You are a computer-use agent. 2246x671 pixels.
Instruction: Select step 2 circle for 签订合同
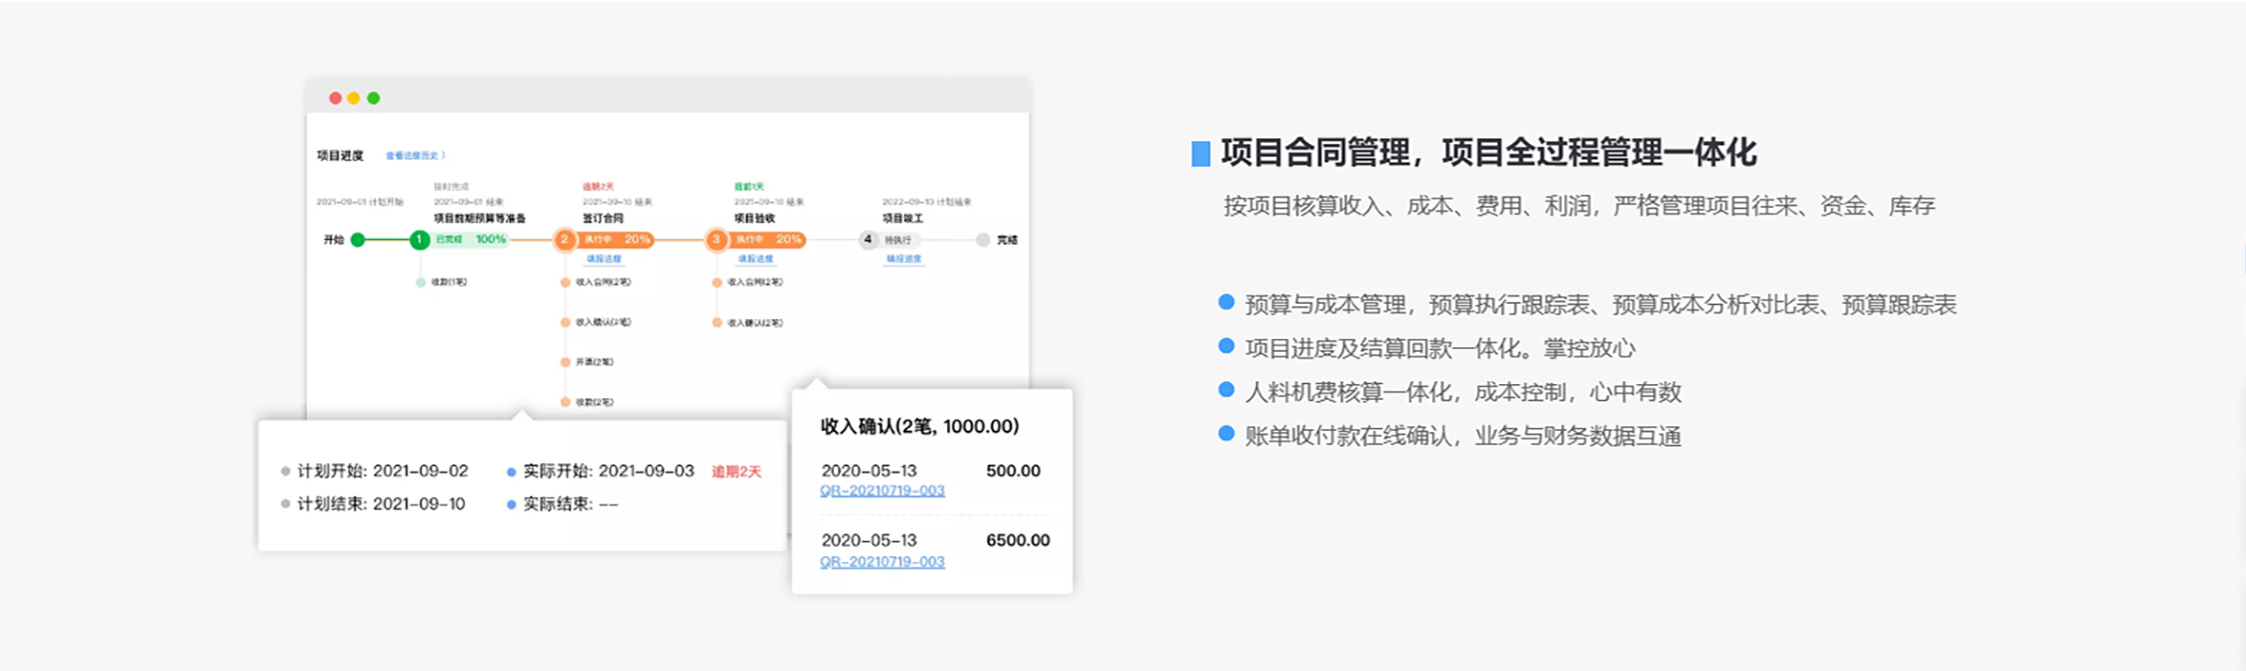click(565, 240)
